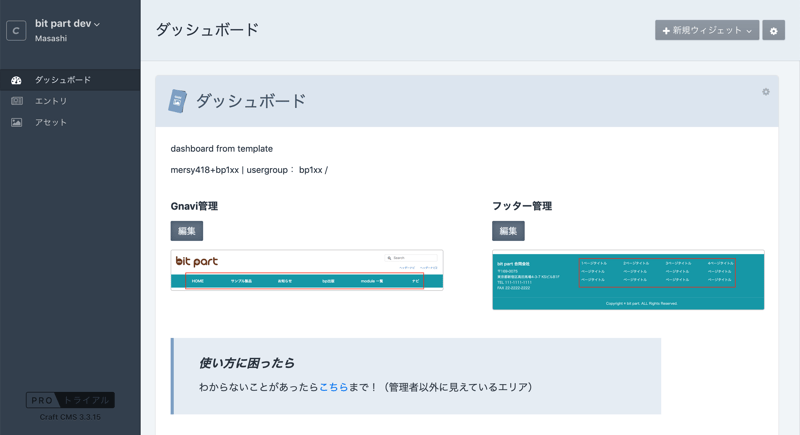Click the small widget settings gear
The width and height of the screenshot is (800, 435).
coord(766,92)
